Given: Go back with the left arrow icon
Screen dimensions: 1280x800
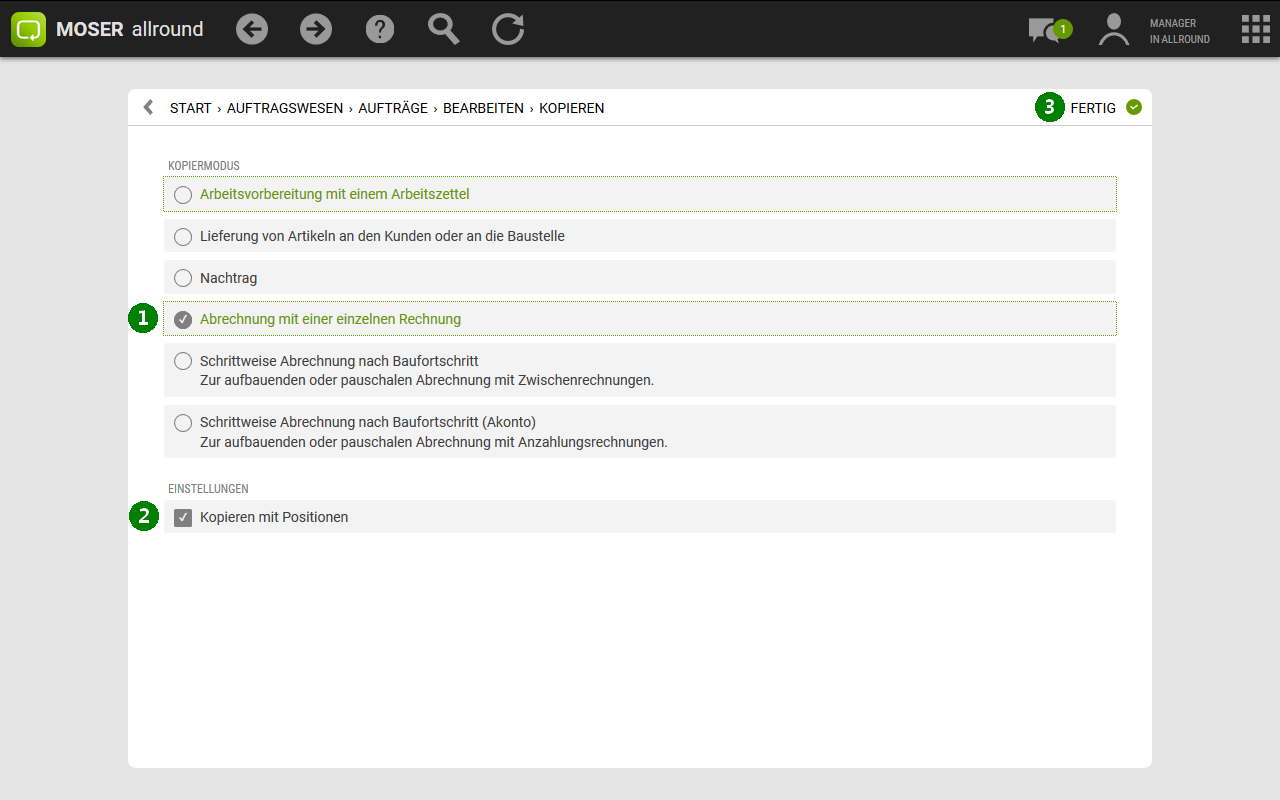Looking at the screenshot, I should coord(252,29).
